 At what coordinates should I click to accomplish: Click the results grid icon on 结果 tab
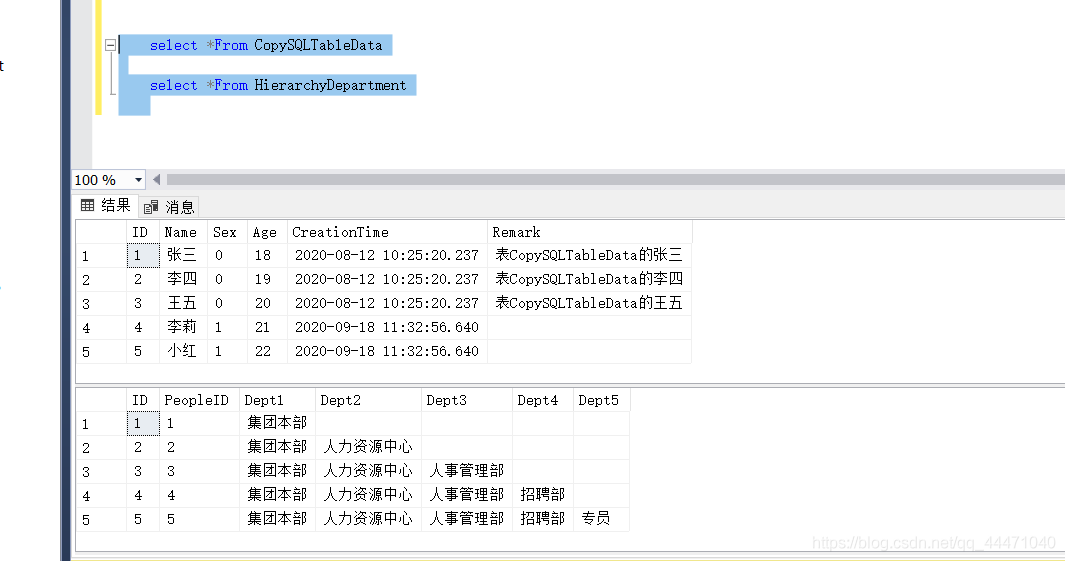tap(88, 205)
